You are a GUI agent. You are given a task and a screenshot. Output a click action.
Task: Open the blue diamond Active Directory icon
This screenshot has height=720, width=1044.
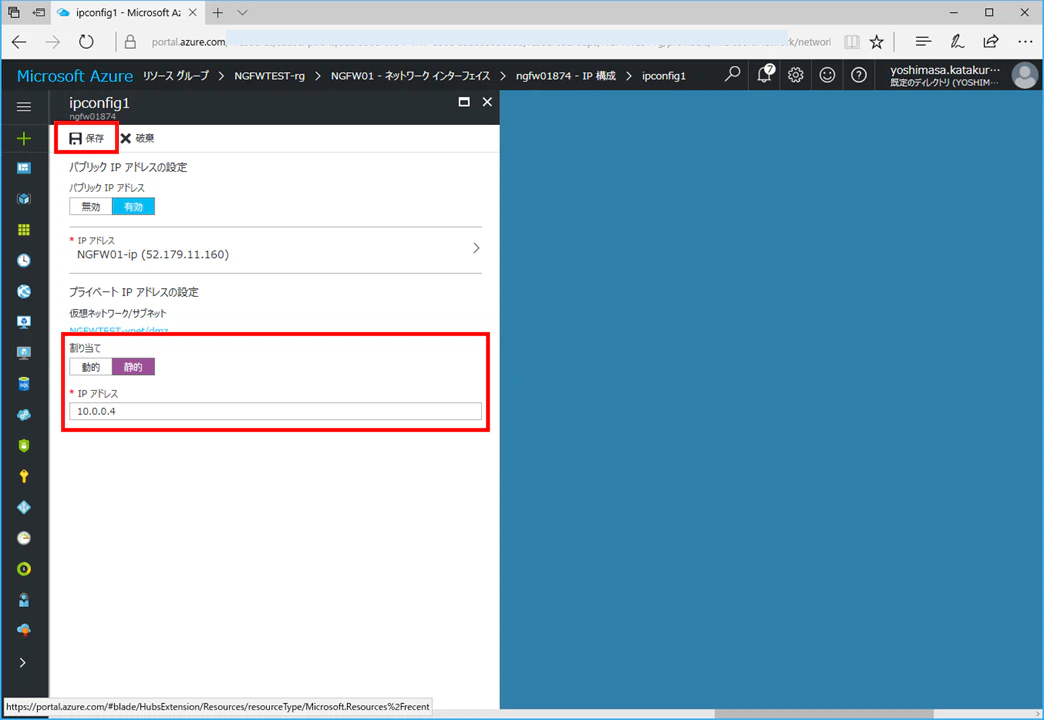pyautogui.click(x=24, y=507)
